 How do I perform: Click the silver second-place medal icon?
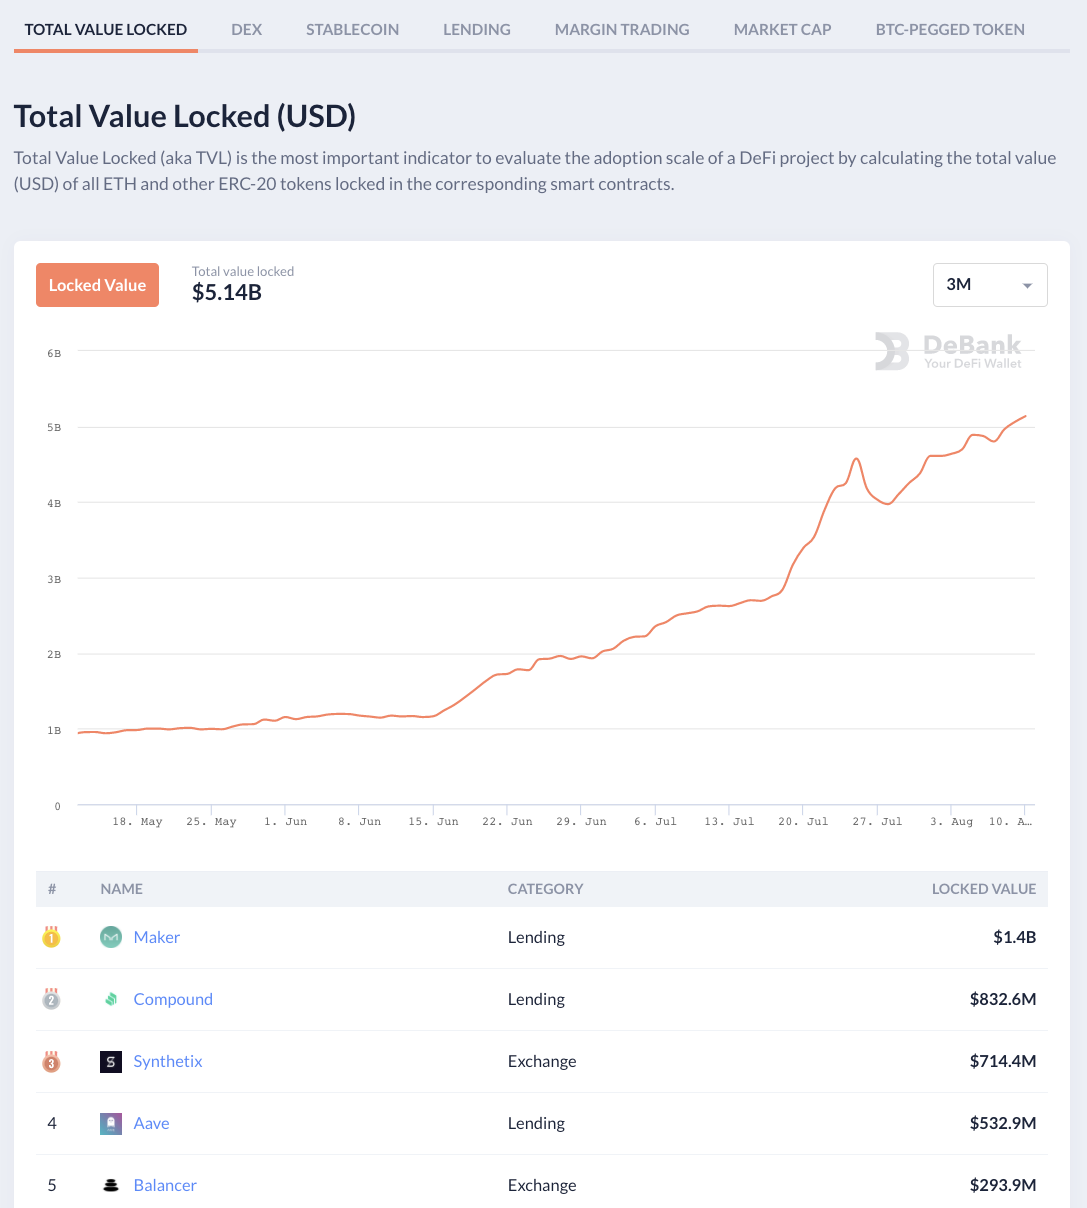pos(51,999)
